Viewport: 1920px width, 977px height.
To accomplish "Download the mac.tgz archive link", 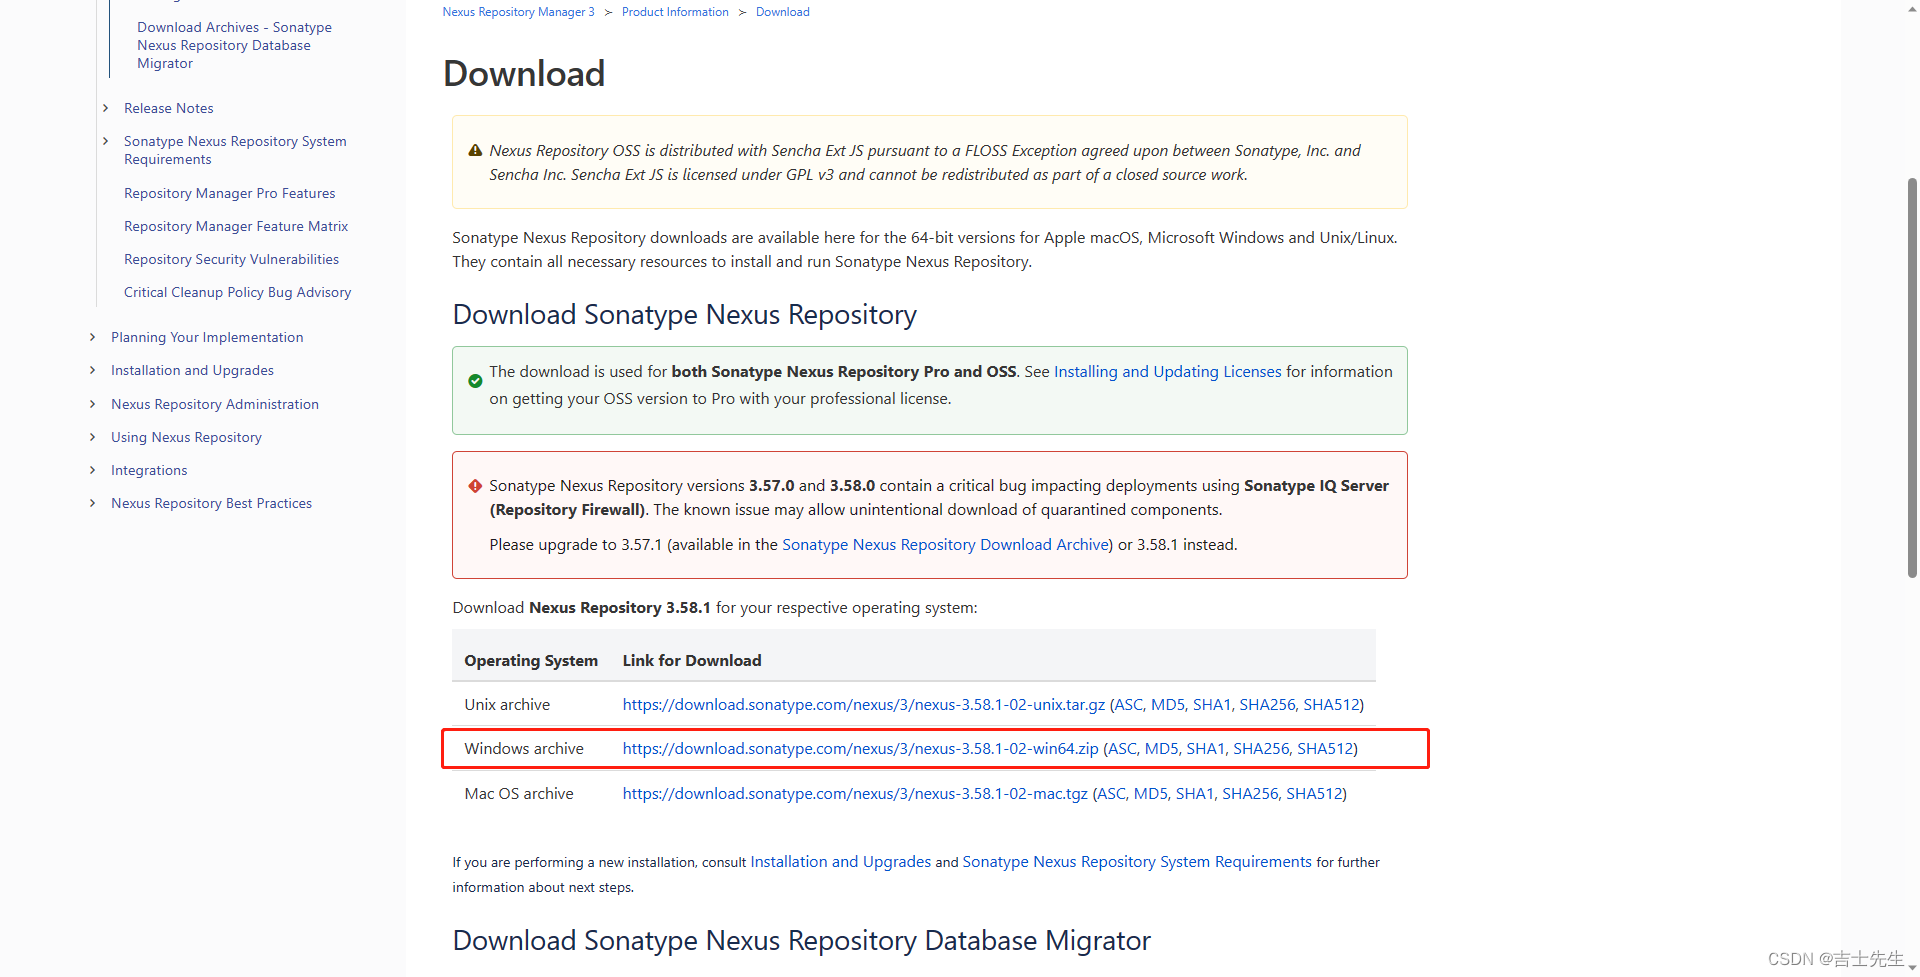I will pos(855,793).
